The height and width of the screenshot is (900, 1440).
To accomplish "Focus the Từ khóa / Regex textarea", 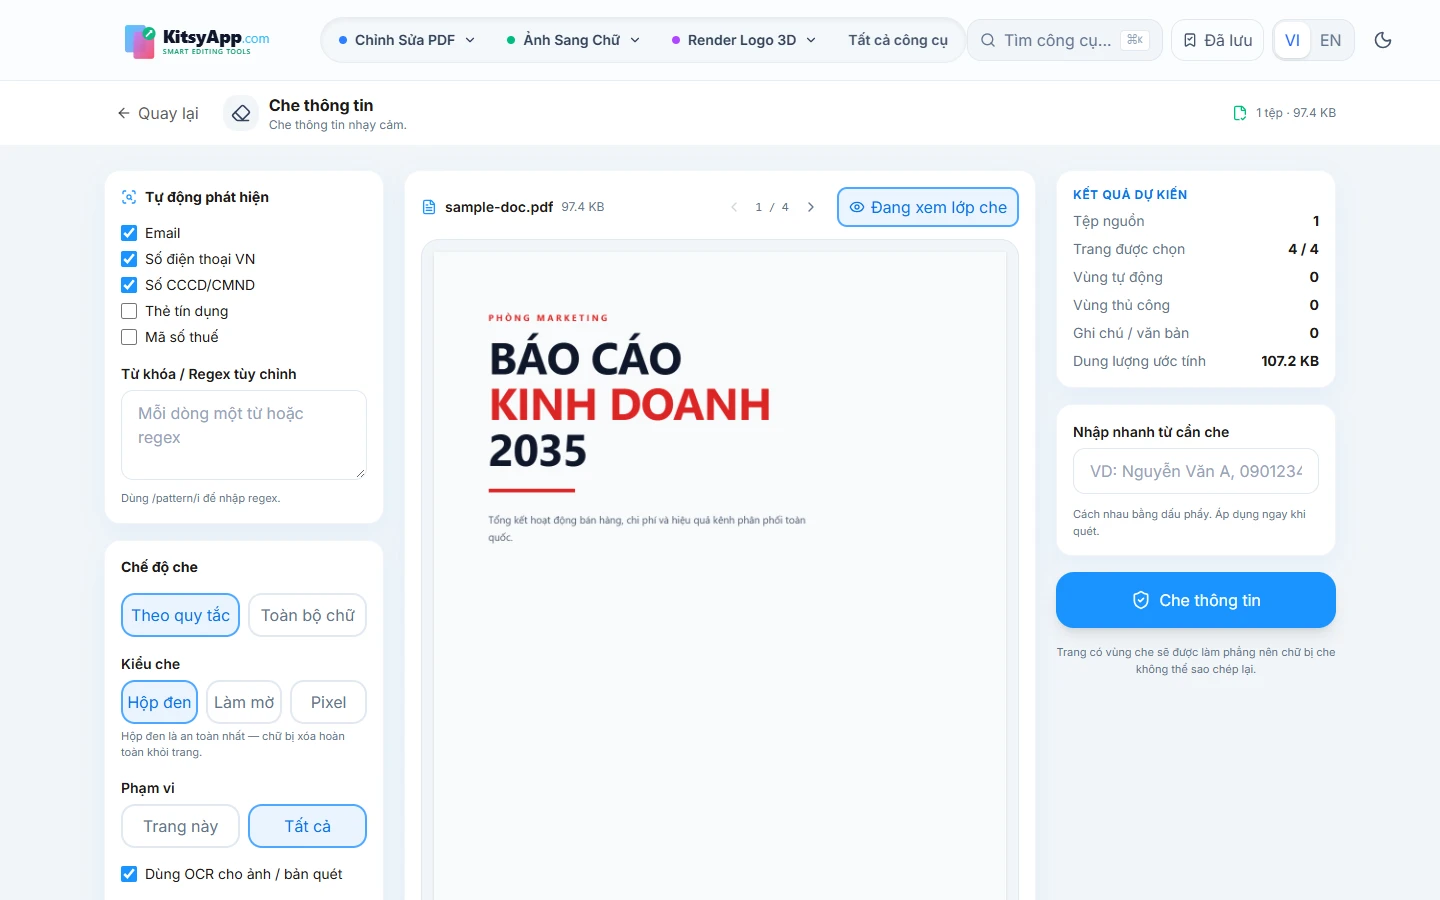I will pos(244,435).
